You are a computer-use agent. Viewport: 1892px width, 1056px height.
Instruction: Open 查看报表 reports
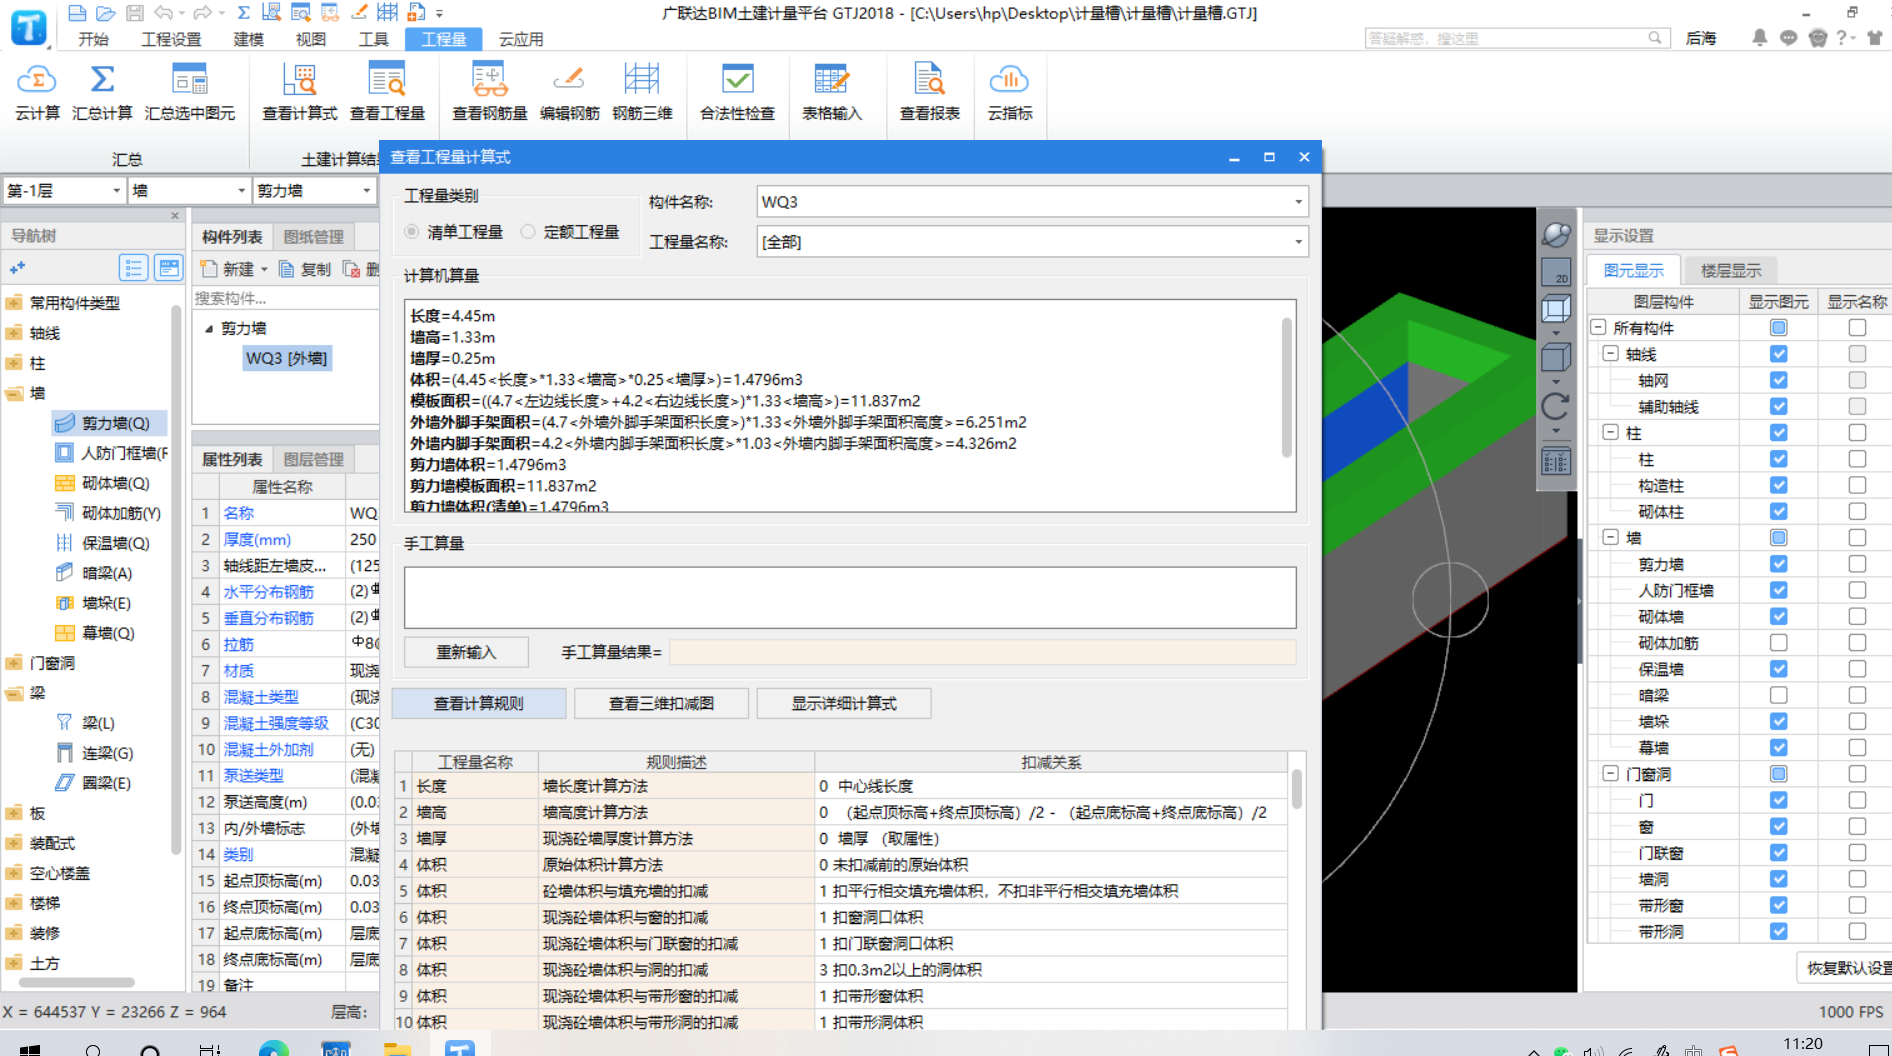pos(929,92)
